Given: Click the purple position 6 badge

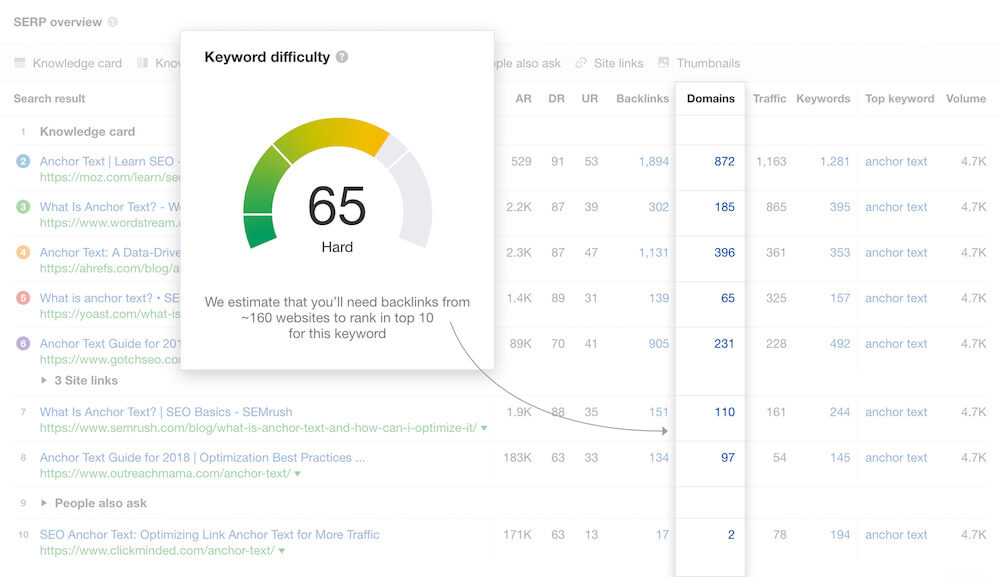Looking at the screenshot, I should 23,344.
